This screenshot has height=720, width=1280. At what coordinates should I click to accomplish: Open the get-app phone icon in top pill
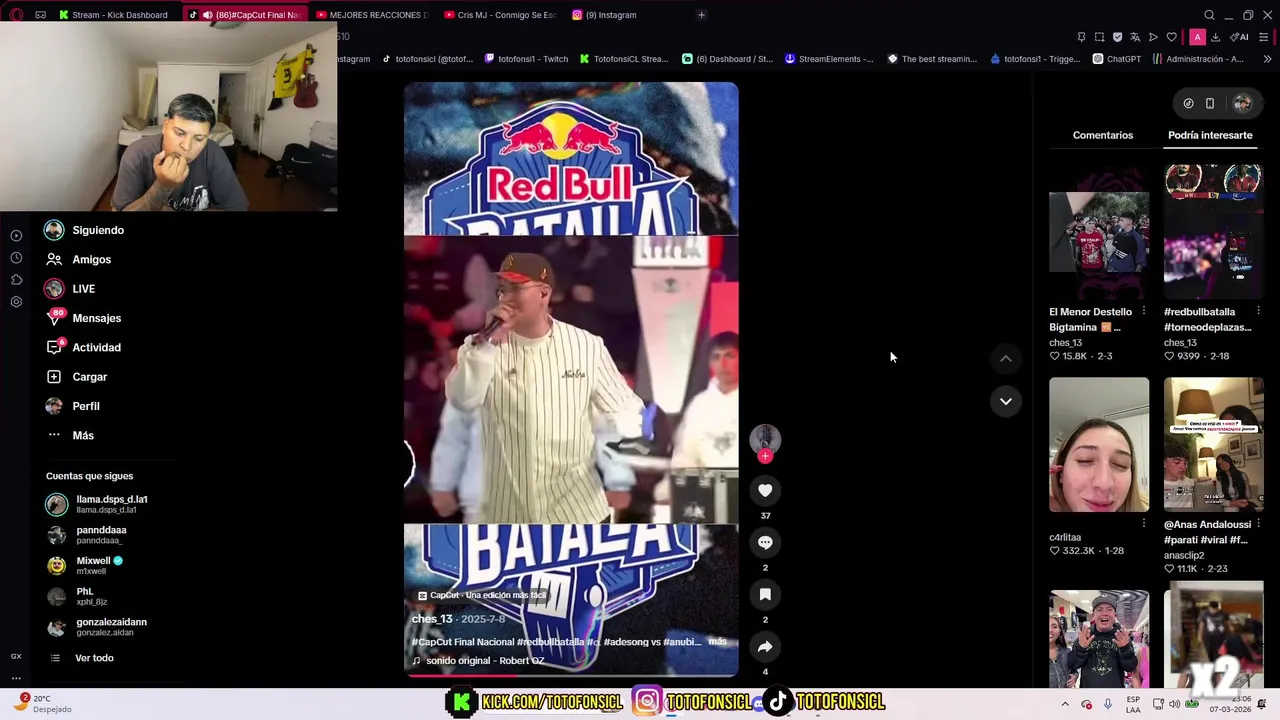point(1210,103)
